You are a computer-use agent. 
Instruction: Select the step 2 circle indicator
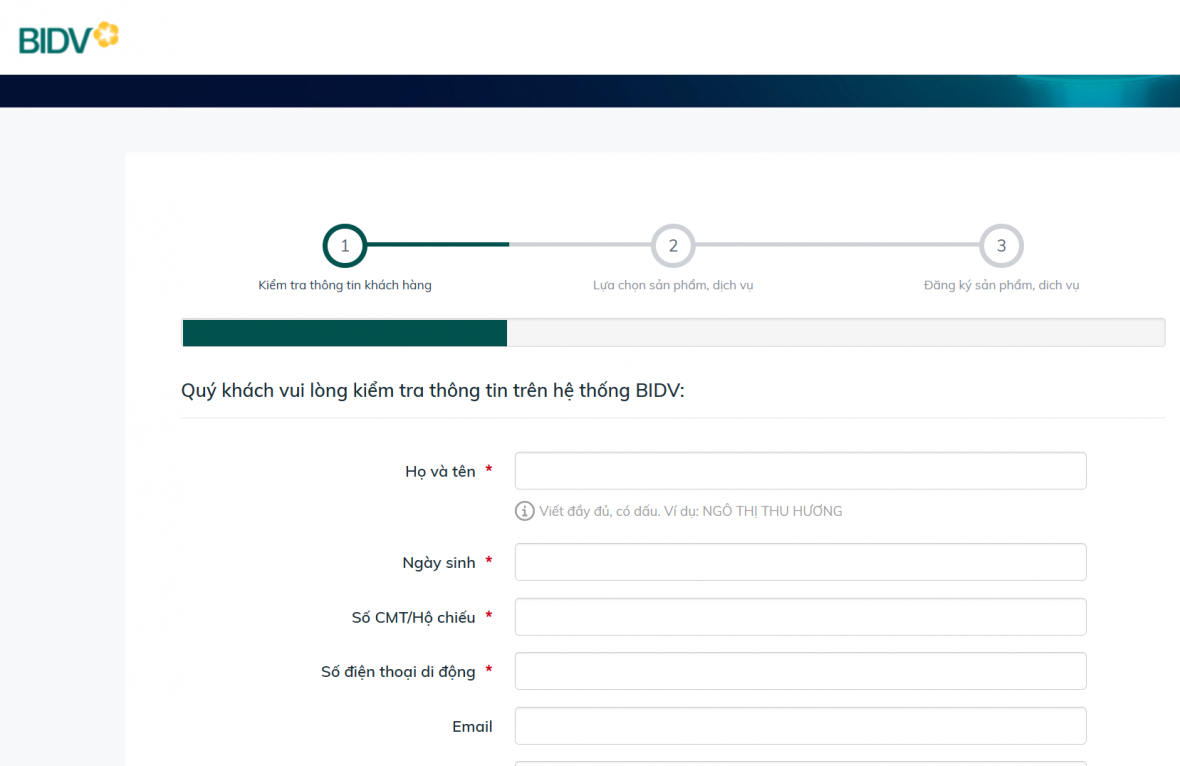click(673, 245)
